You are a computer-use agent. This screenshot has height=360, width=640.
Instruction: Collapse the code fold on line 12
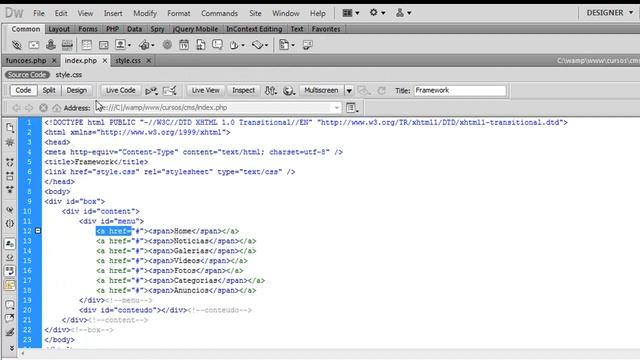pyautogui.click(x=38, y=231)
